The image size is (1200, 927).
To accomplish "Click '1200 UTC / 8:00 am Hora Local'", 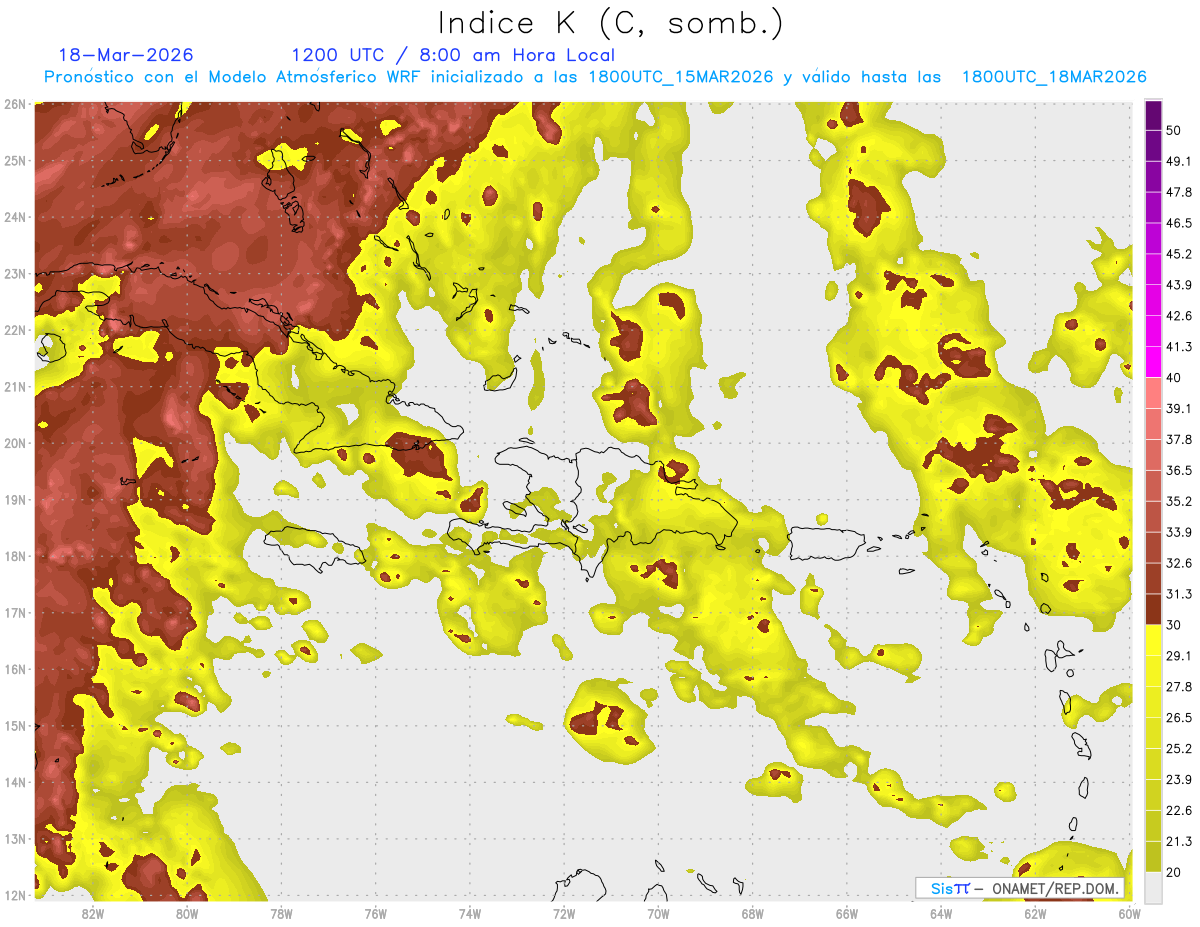I will tap(453, 55).
